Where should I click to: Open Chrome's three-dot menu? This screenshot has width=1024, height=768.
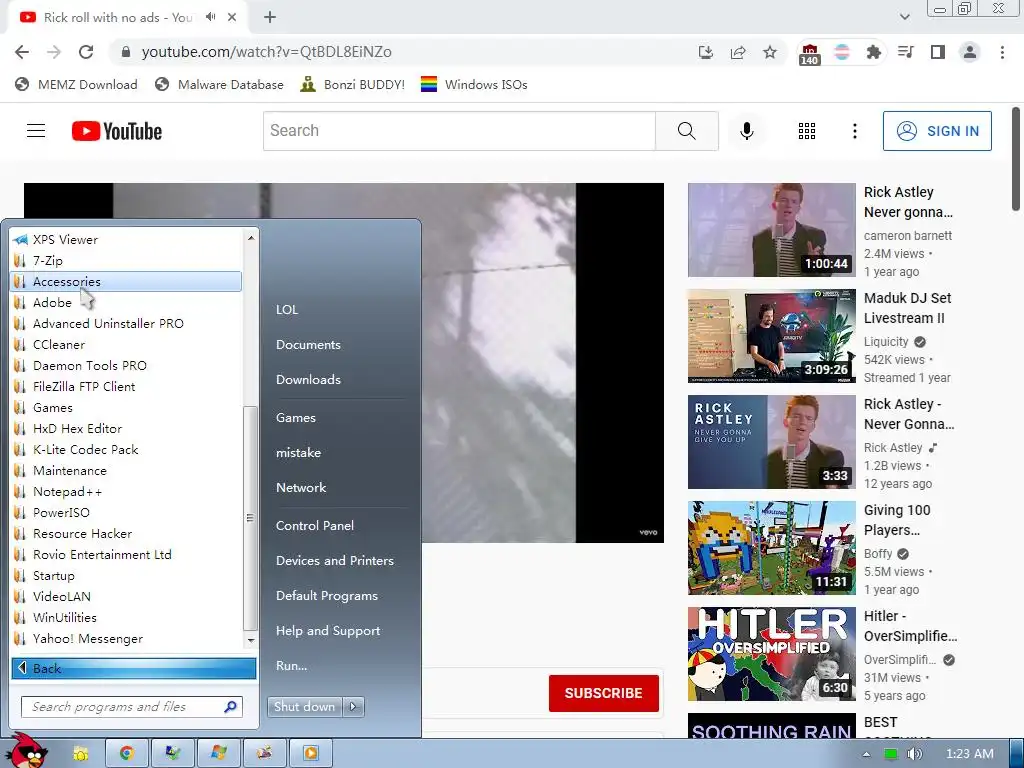coord(1002,52)
